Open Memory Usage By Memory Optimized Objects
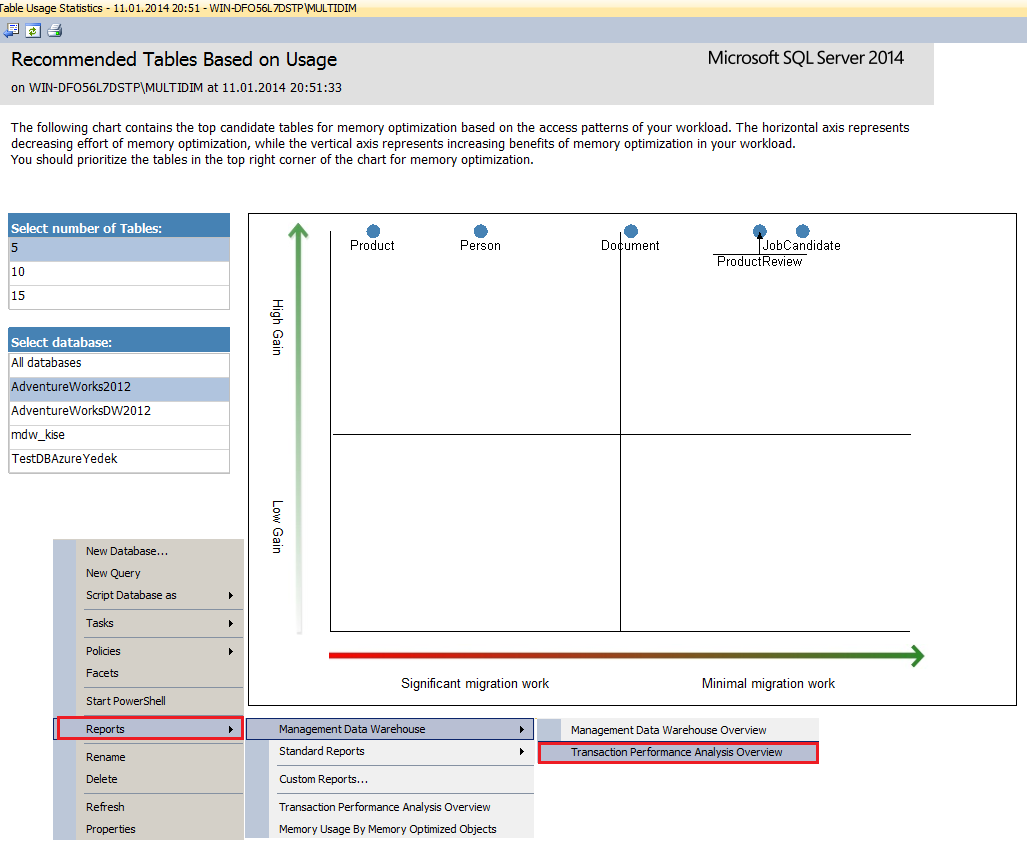 387,829
